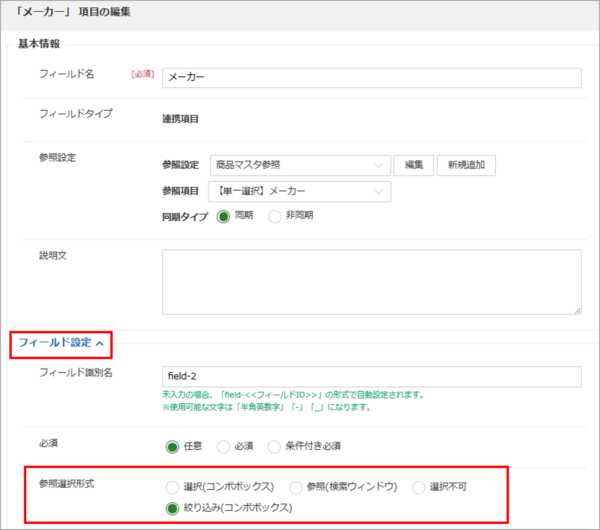Click the フィールド識別名 field showing field-2

click(371, 376)
